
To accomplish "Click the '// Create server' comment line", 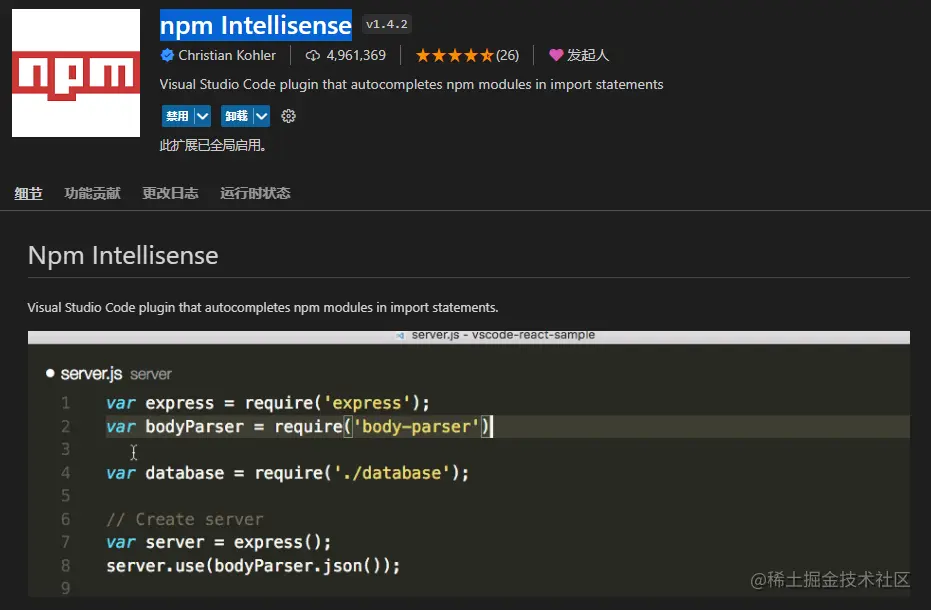I will (x=185, y=519).
